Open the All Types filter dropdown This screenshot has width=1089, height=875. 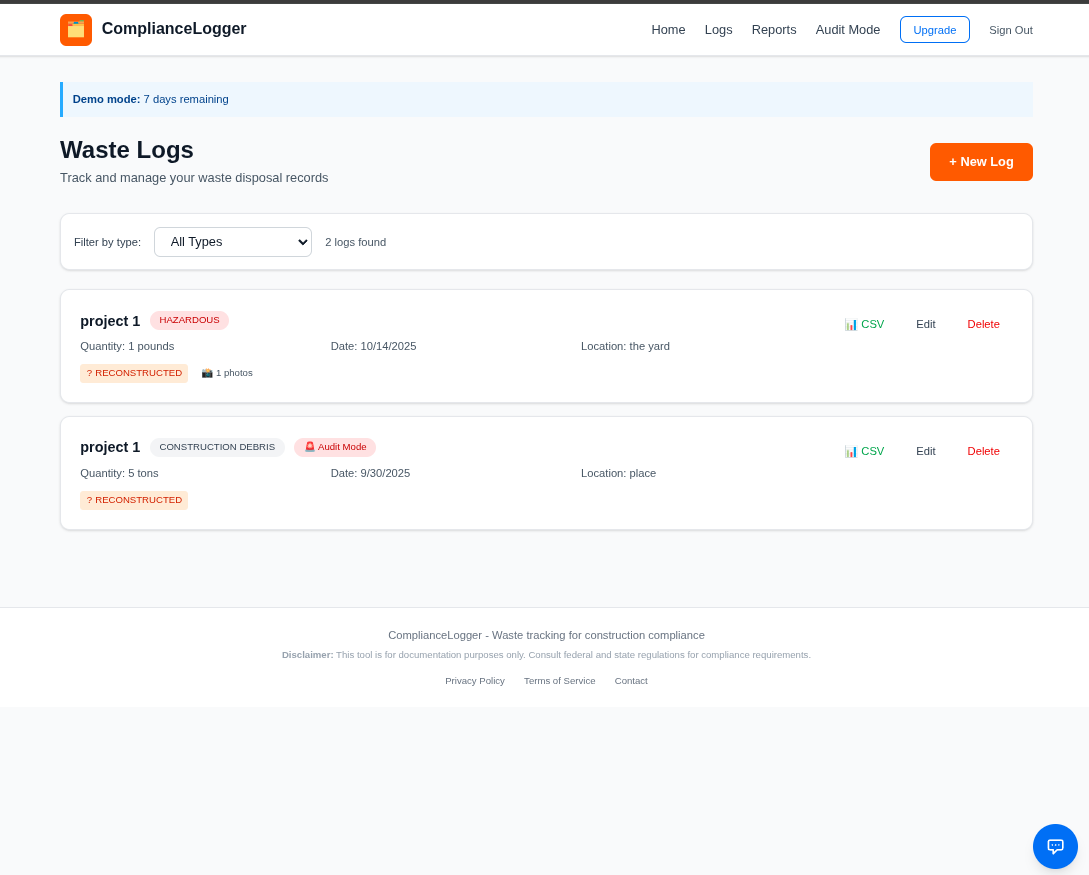coord(233,242)
